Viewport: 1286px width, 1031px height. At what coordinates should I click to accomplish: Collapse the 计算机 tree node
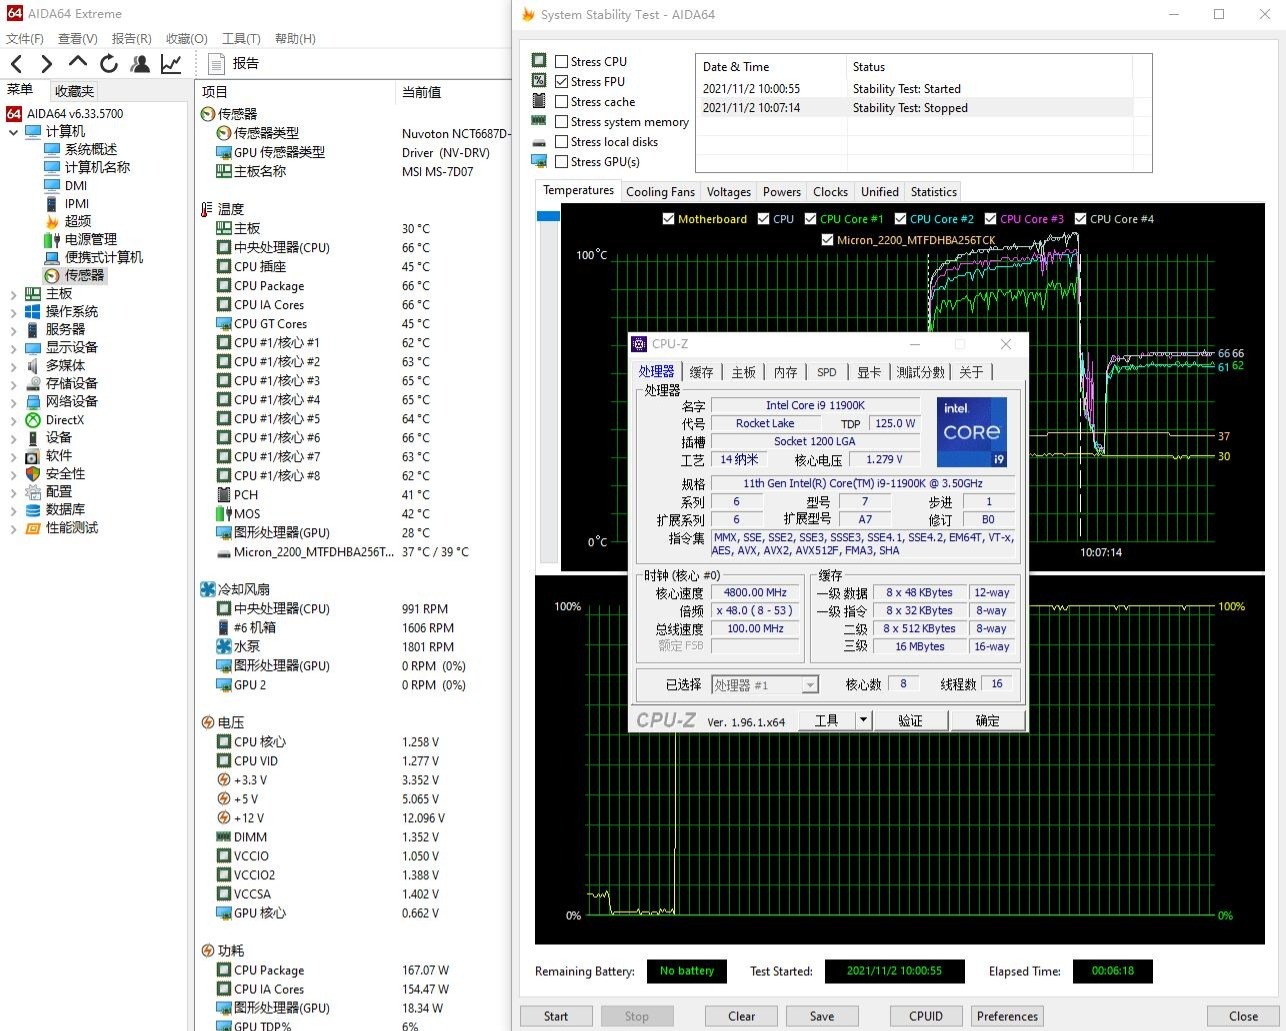coord(13,132)
